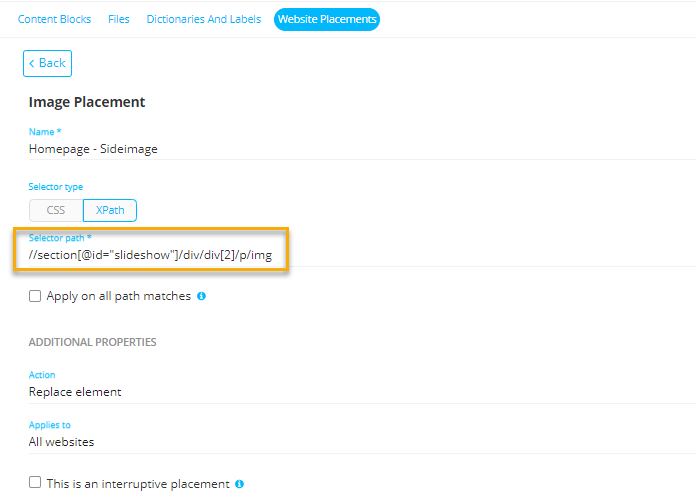
Task: Click info icon beside Apply on all path matches
Action: click(201, 297)
